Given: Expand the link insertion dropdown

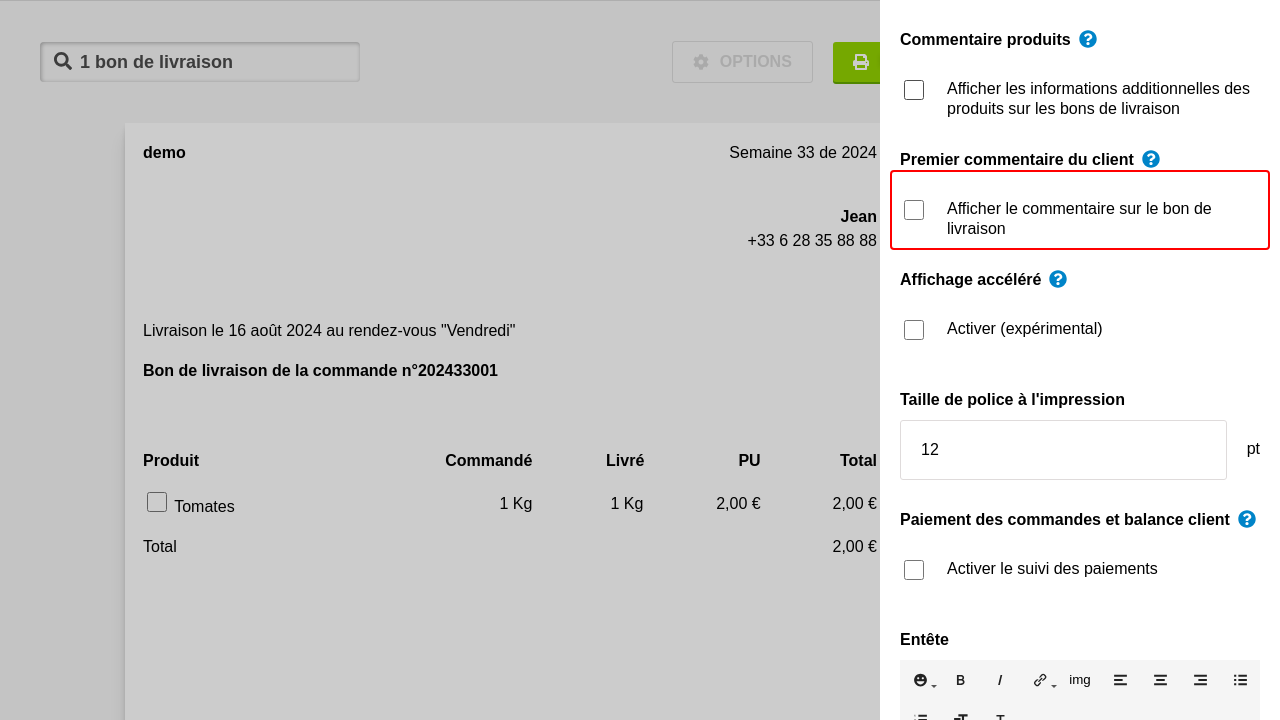Looking at the screenshot, I should (x=1044, y=680).
